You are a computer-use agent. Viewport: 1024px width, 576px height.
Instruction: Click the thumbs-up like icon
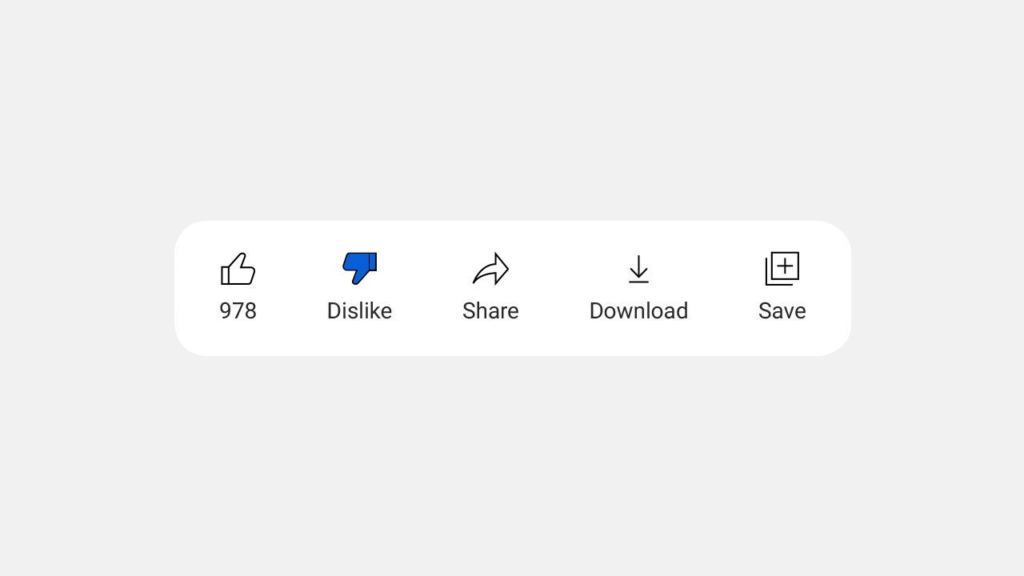[x=238, y=268]
